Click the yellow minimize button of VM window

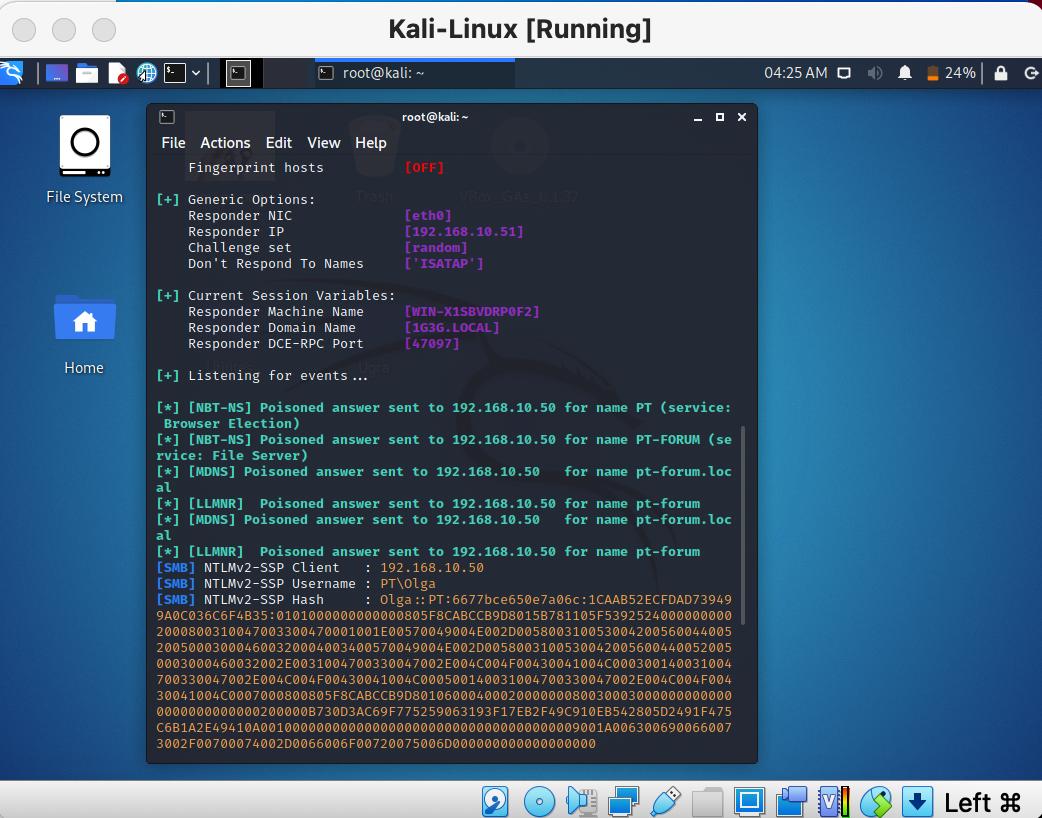[x=64, y=29]
